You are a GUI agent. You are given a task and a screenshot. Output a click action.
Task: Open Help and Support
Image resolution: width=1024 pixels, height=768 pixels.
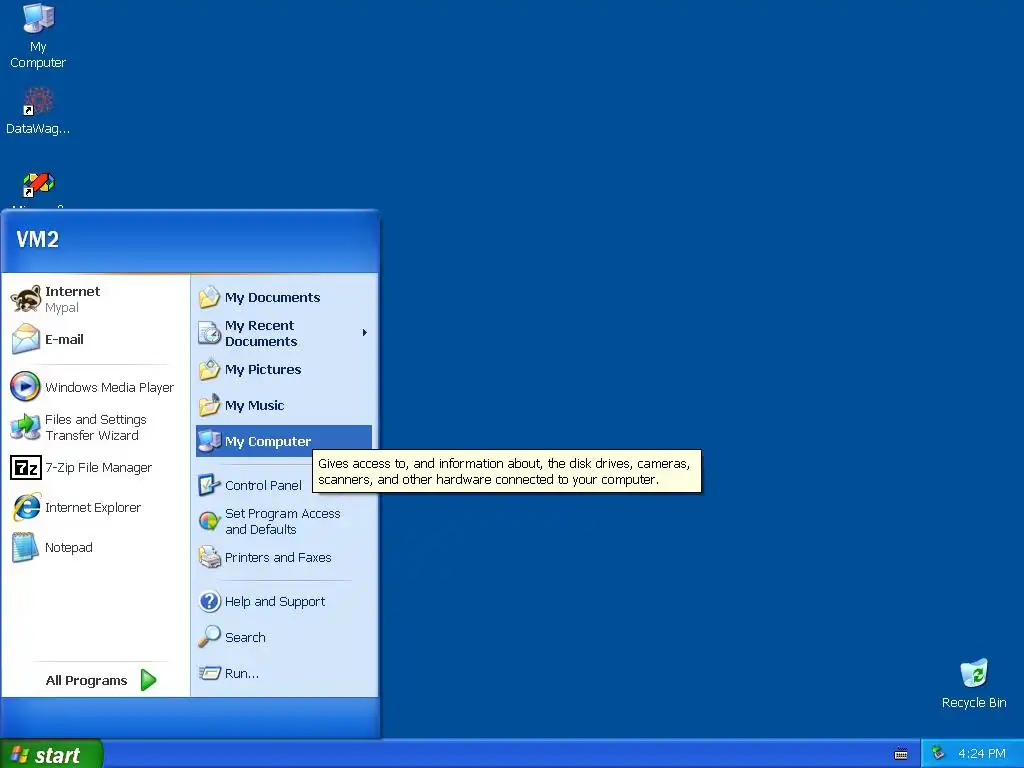pos(283,601)
